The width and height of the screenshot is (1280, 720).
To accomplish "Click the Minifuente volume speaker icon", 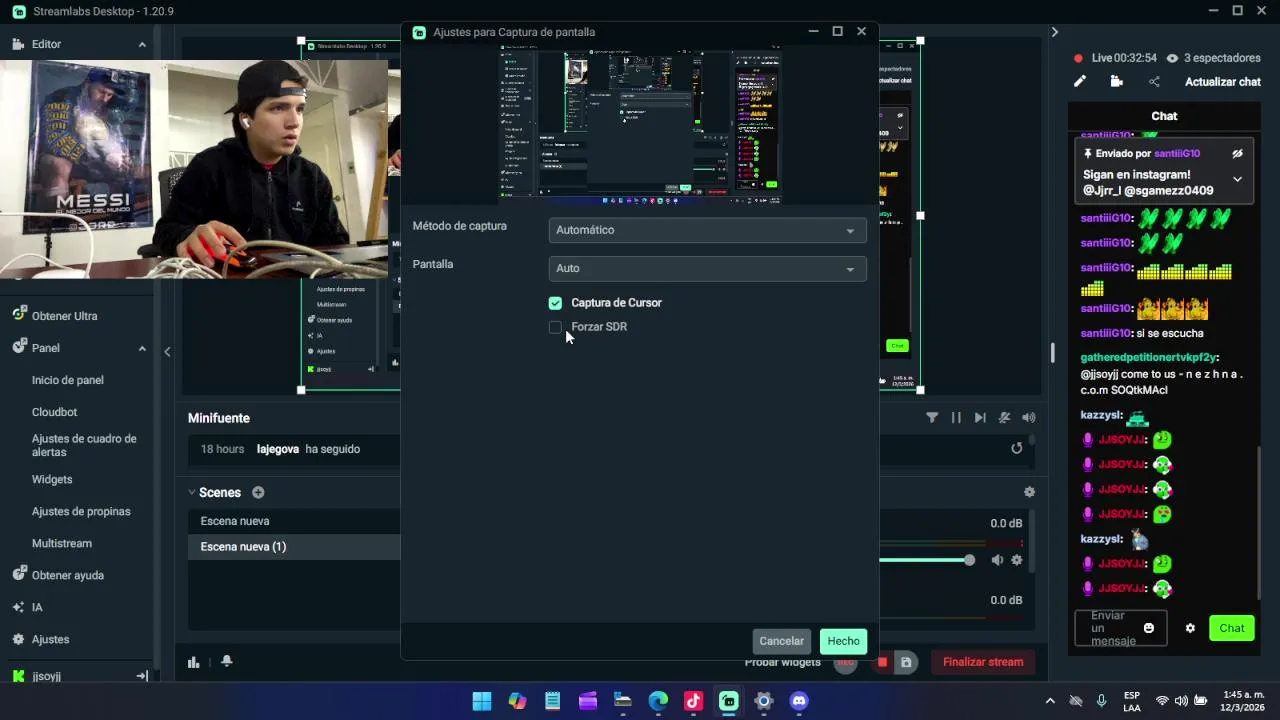I will (x=1029, y=418).
